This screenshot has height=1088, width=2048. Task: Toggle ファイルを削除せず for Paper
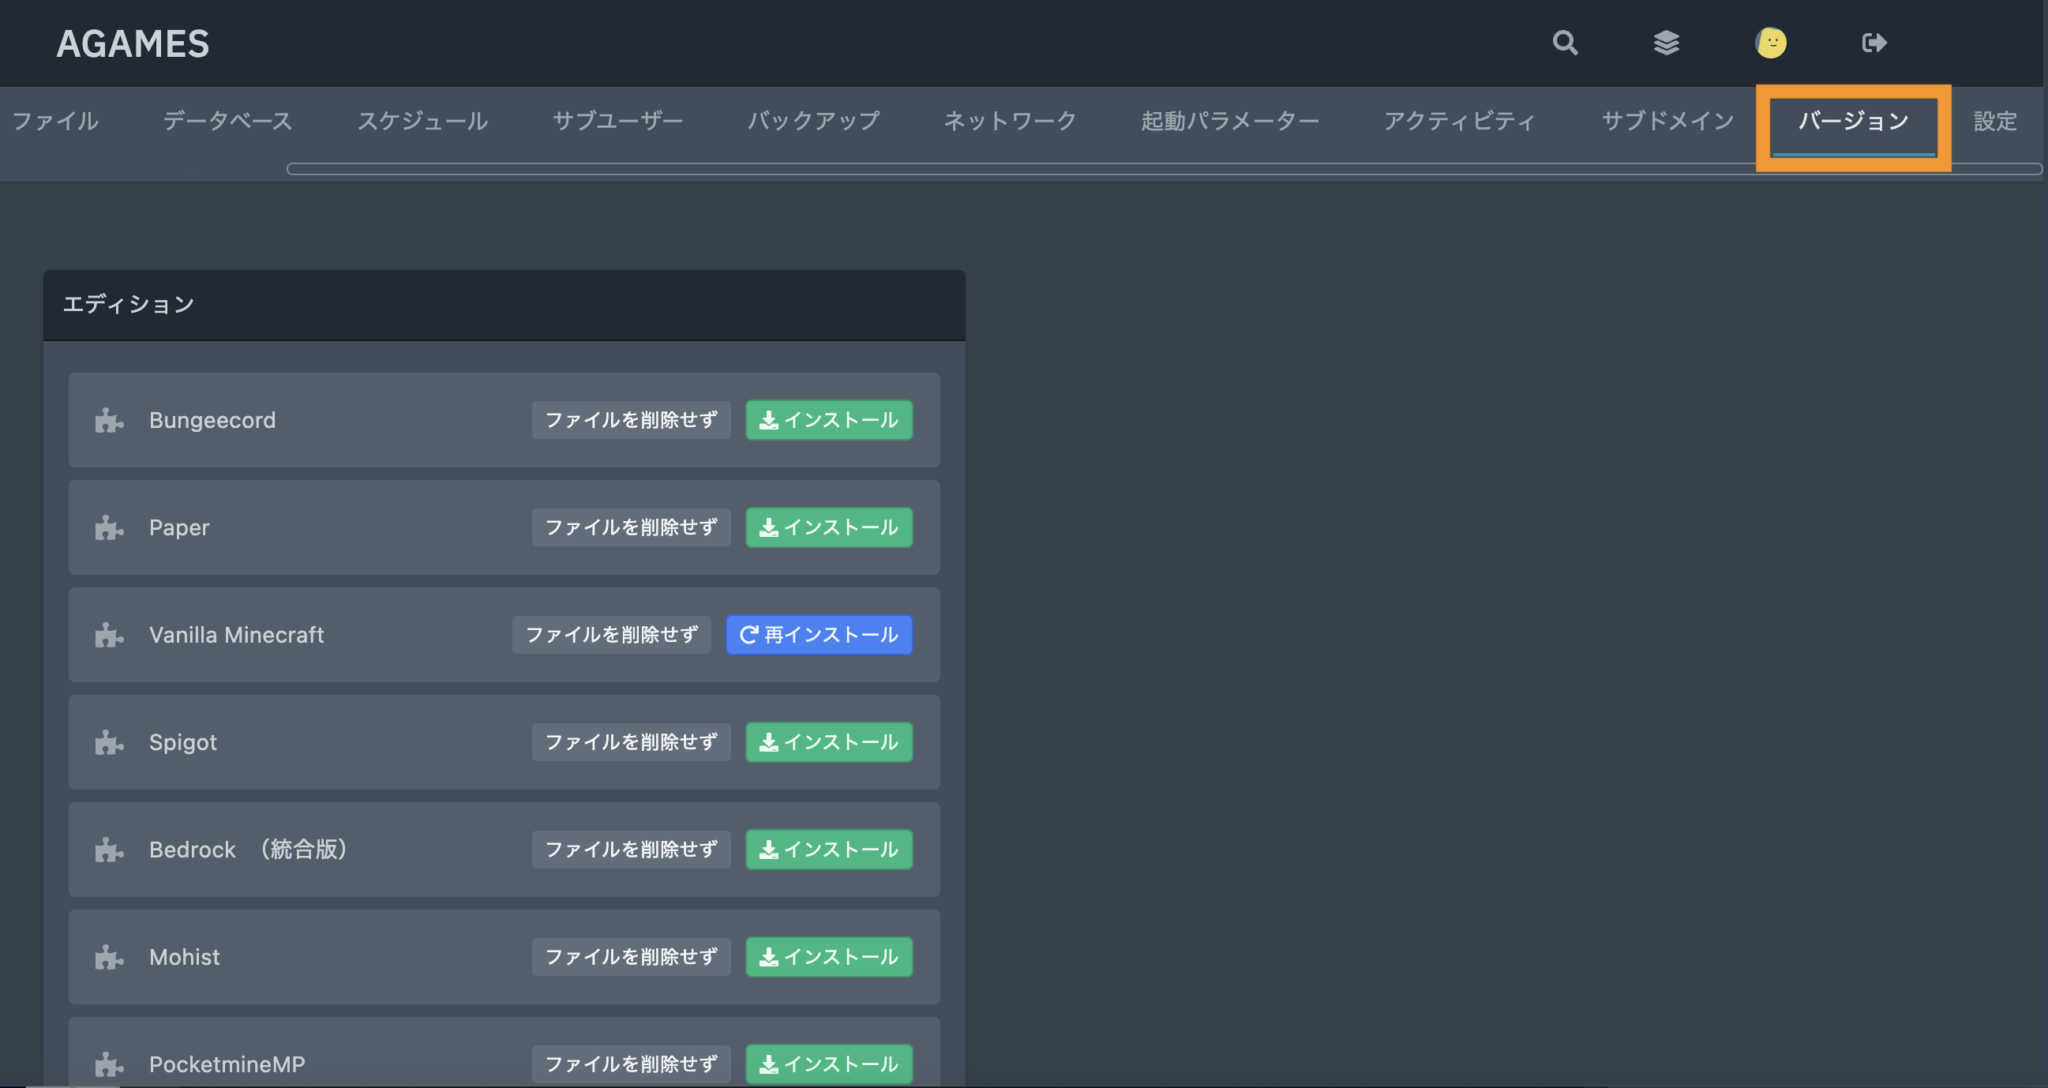[630, 527]
